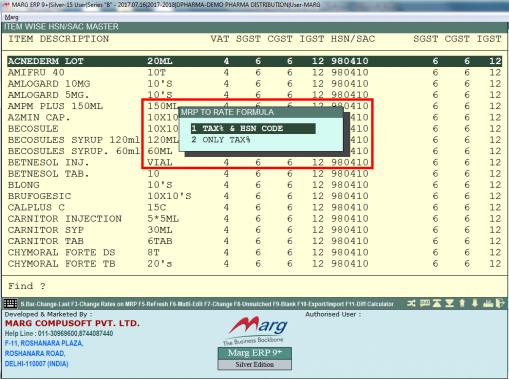Click the Marg ERP 9+ button
Viewport: 509px width, 379px height.
click(x=255, y=353)
